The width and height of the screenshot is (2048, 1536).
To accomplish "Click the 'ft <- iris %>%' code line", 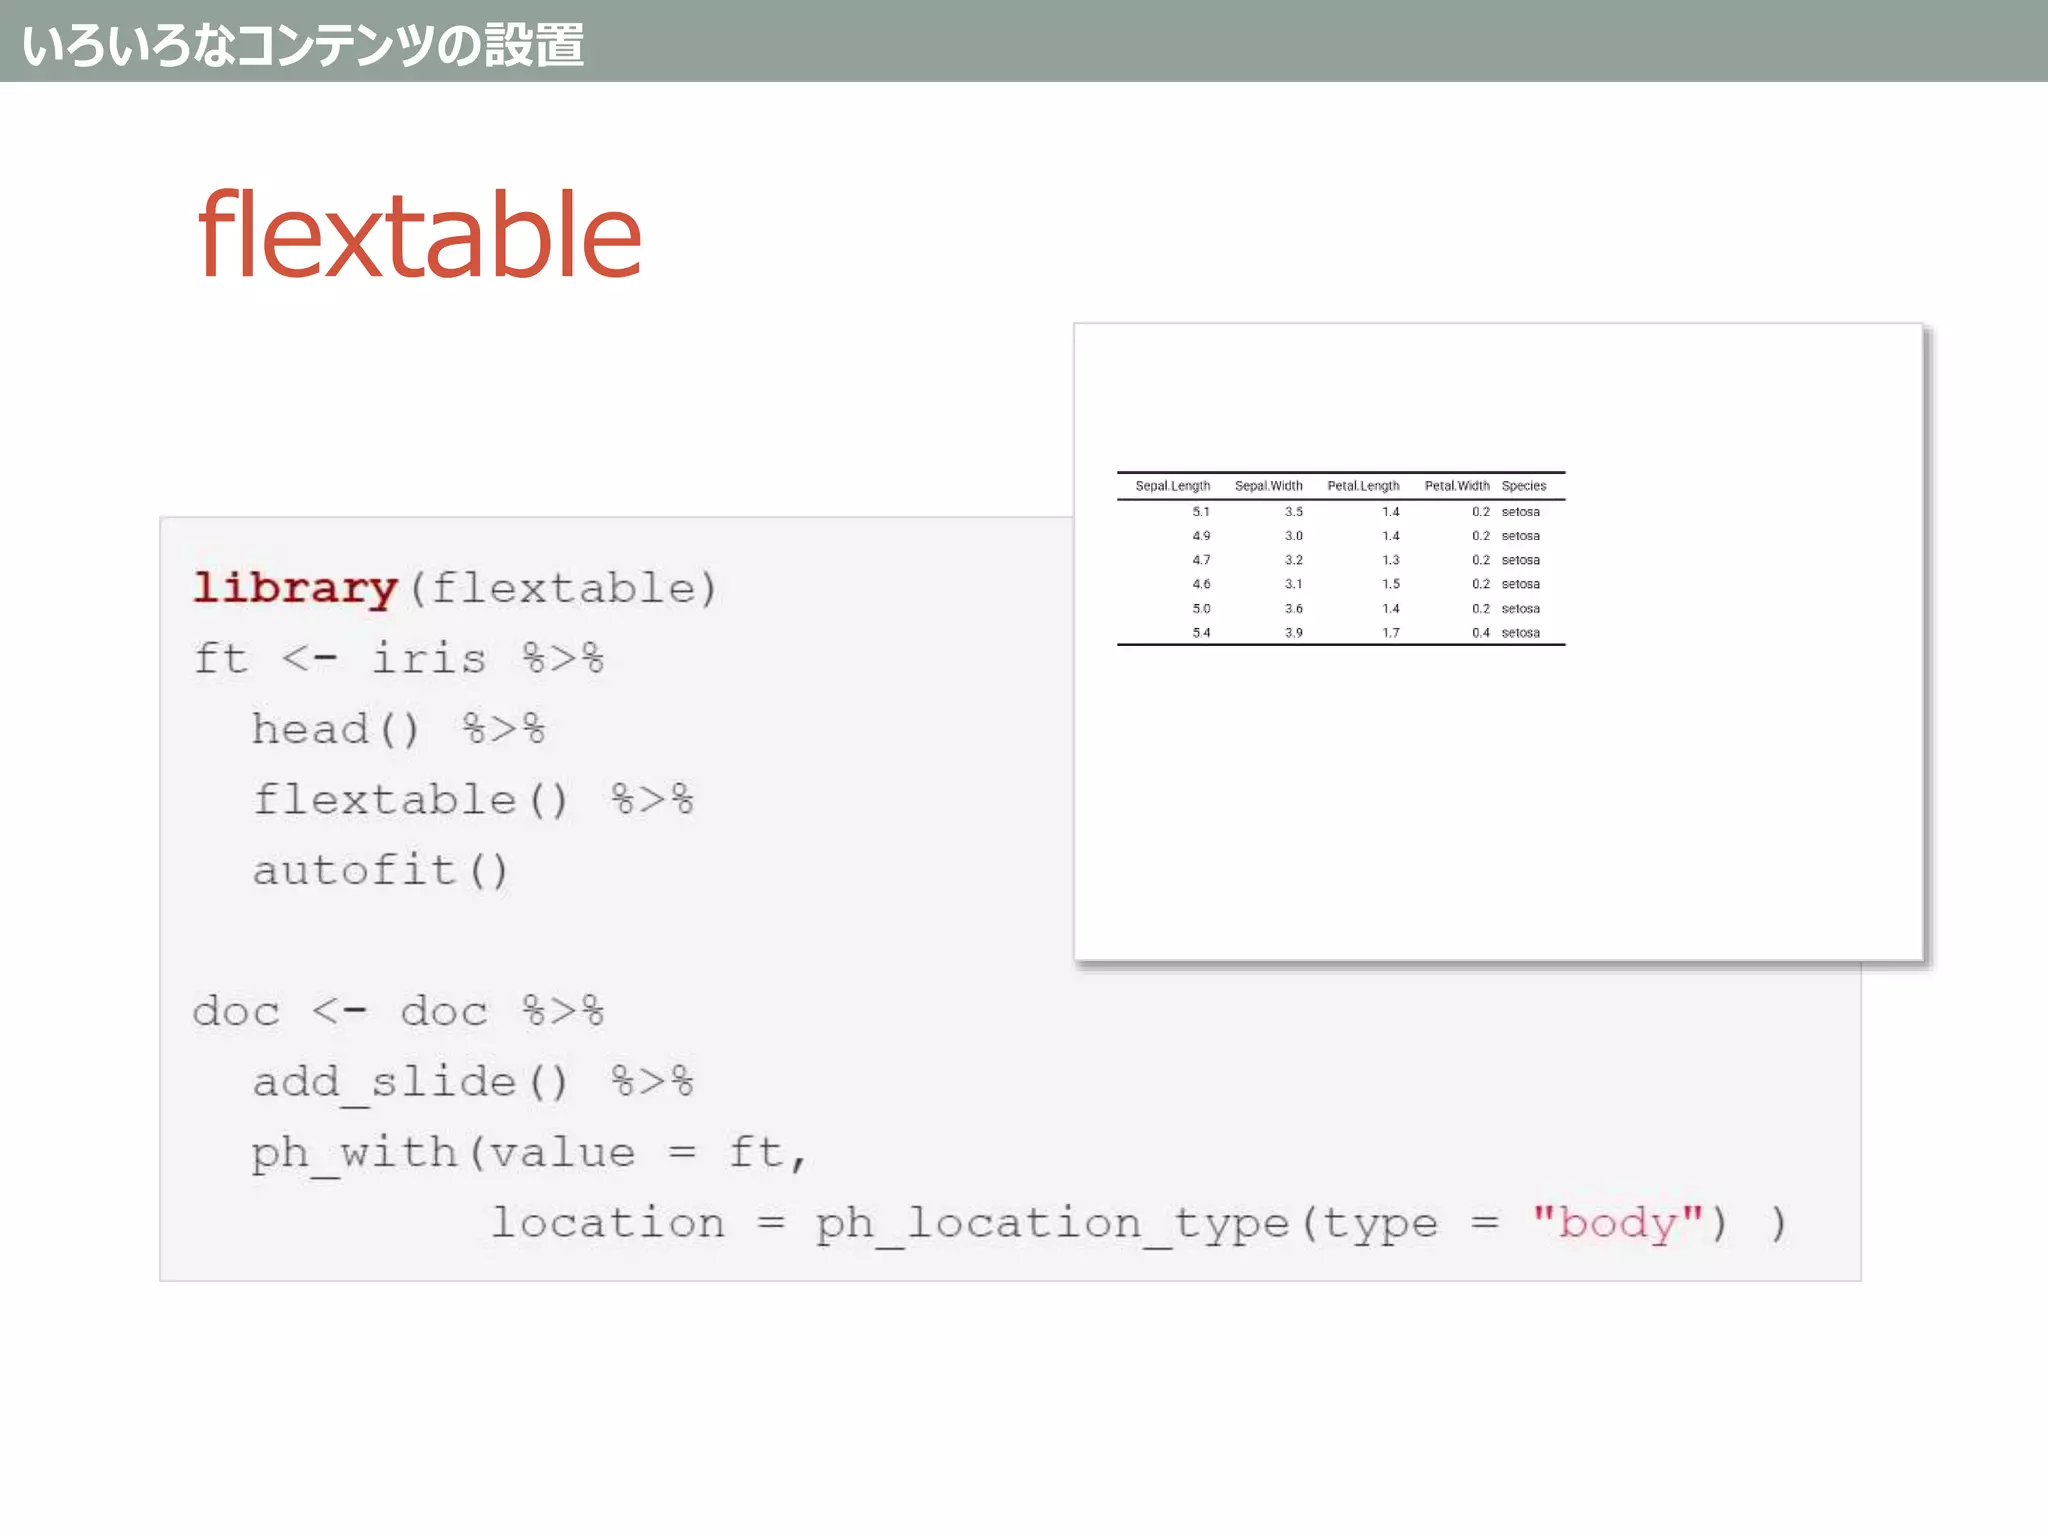I will click(398, 659).
